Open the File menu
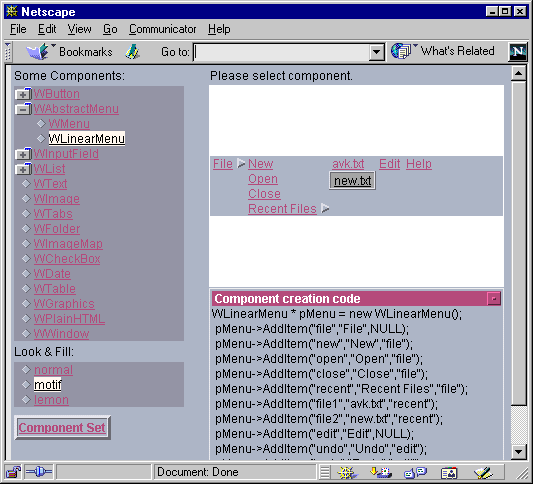 18,29
